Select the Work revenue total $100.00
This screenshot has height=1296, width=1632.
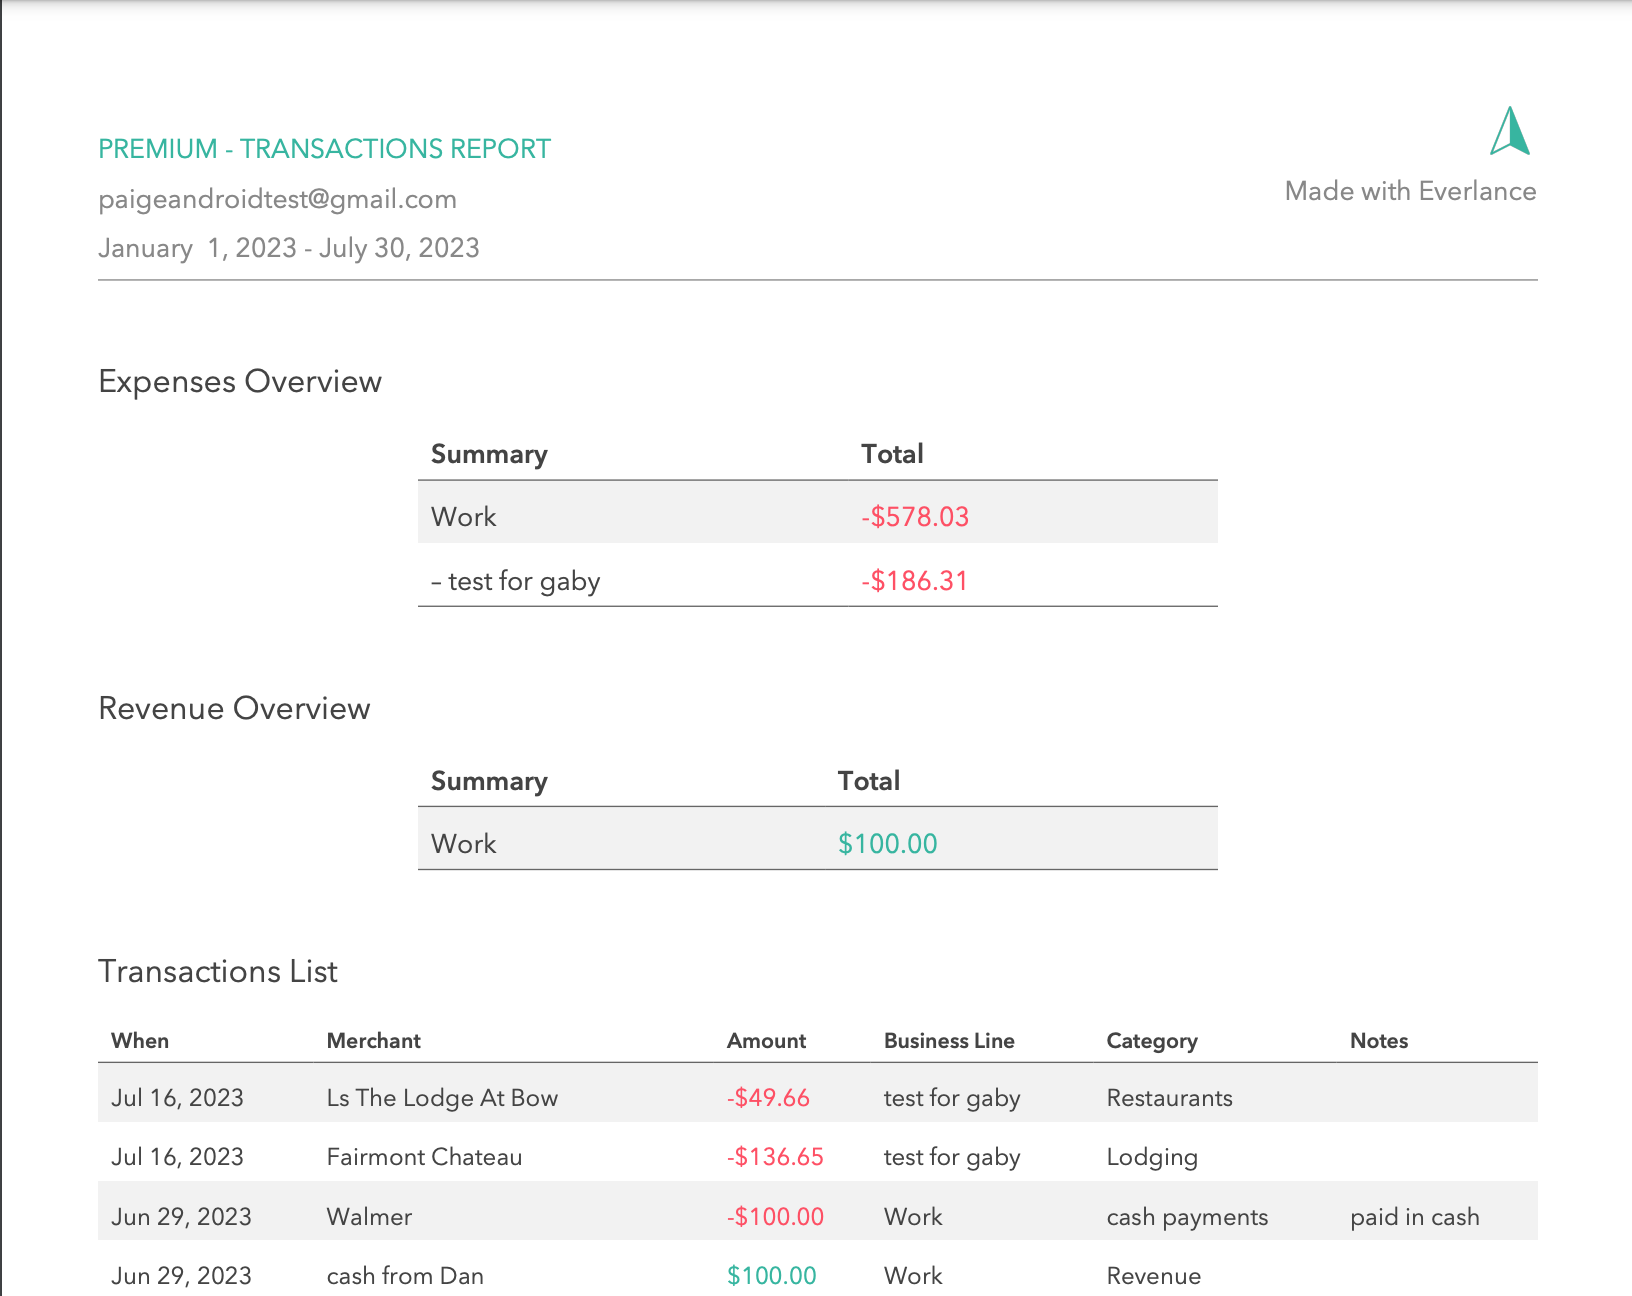click(x=887, y=843)
